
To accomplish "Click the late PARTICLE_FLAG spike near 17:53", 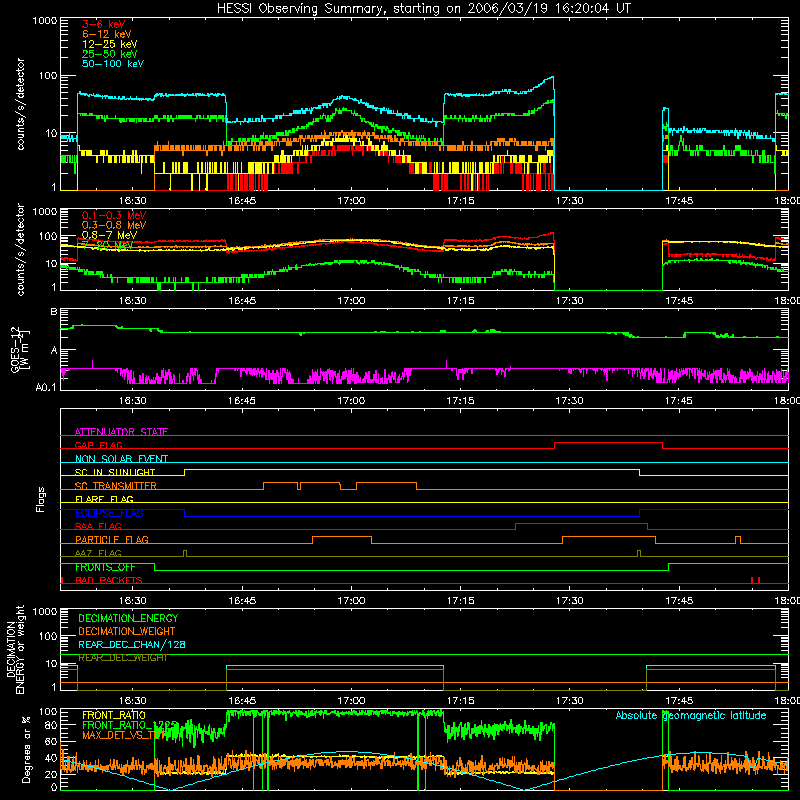I will [738, 540].
